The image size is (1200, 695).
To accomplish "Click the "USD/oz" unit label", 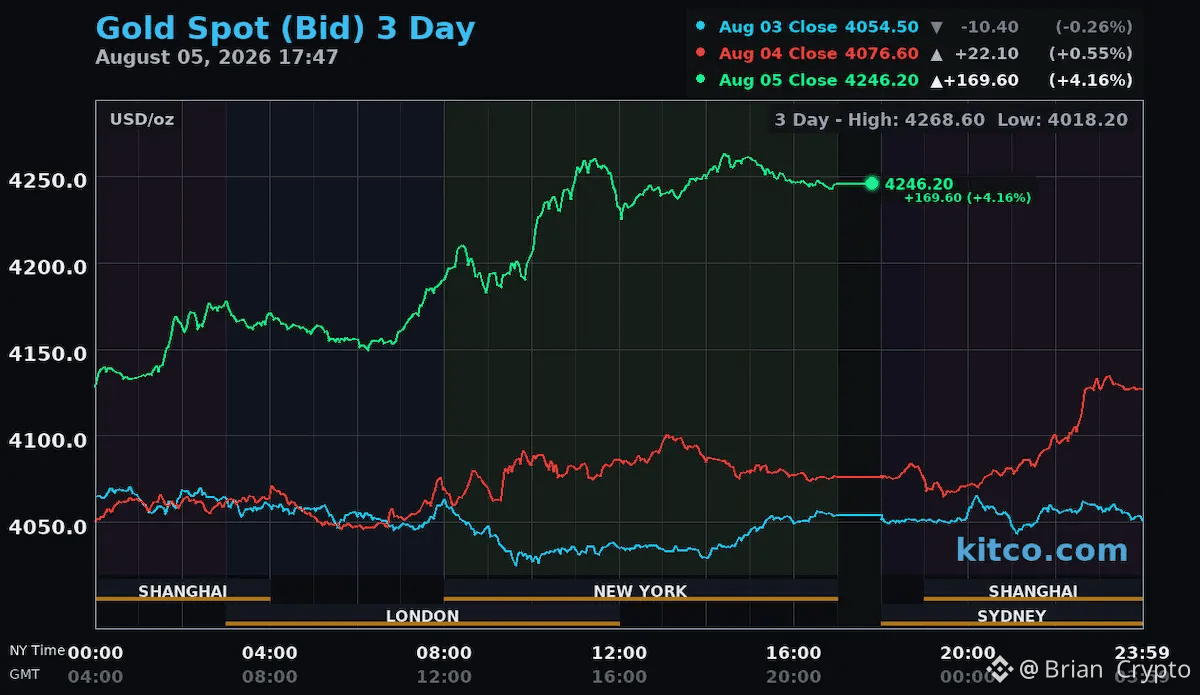I will pyautogui.click(x=142, y=120).
